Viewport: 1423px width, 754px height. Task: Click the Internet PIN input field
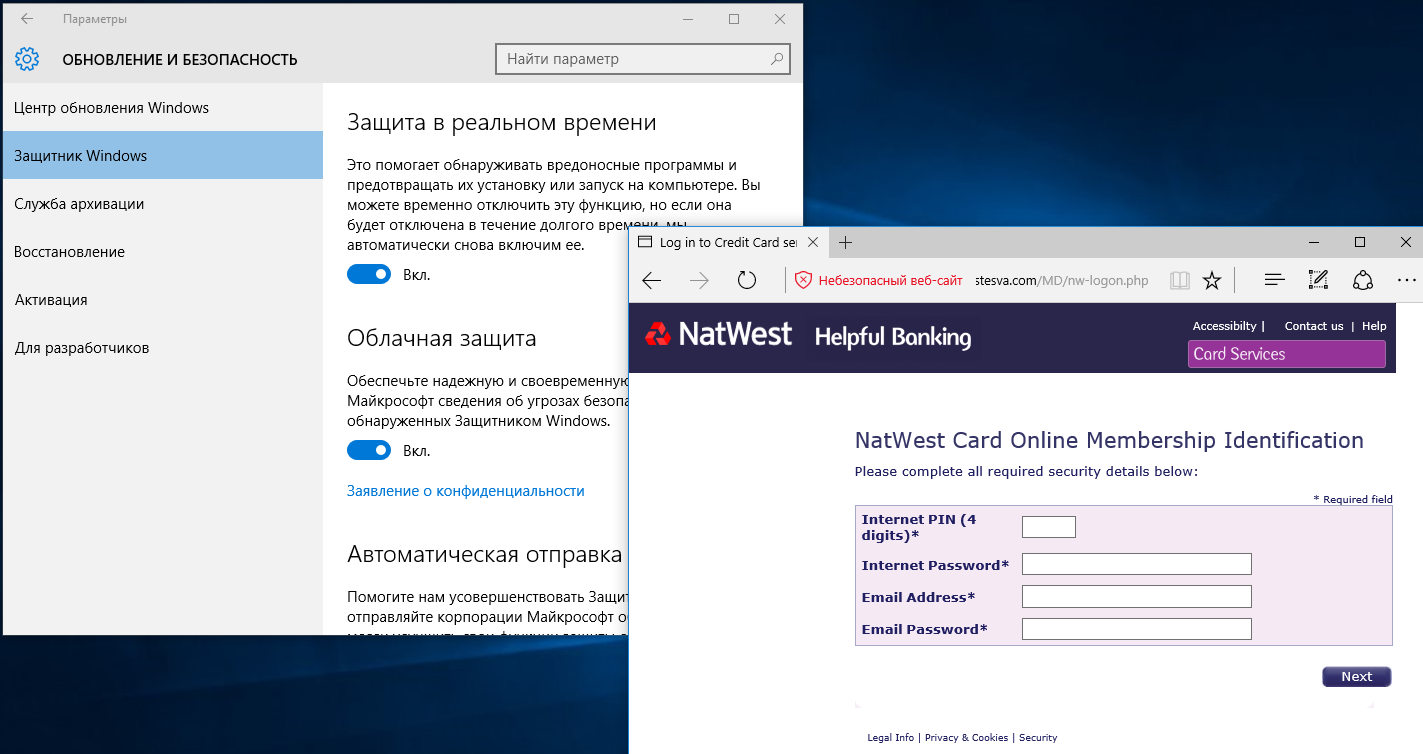coord(1049,527)
